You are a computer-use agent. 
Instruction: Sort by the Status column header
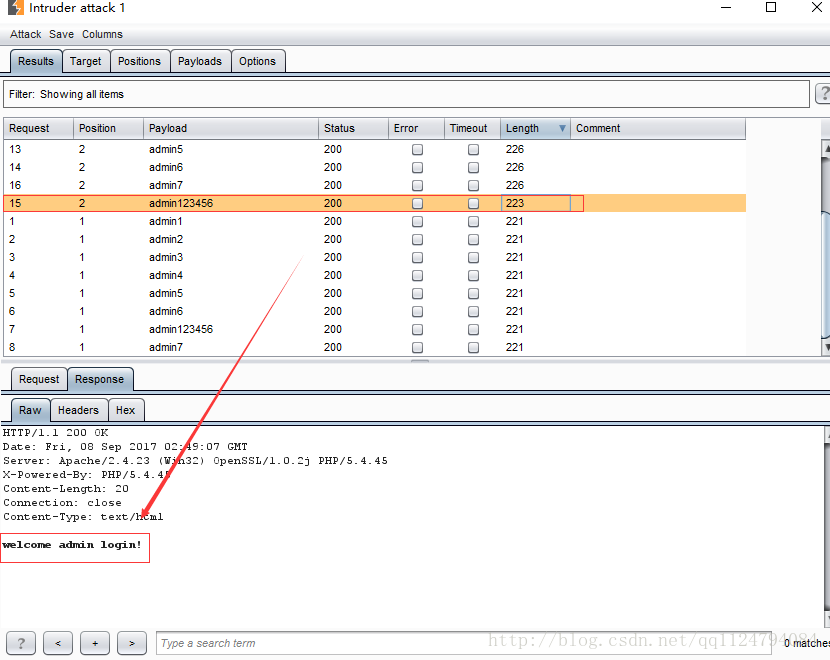point(353,128)
